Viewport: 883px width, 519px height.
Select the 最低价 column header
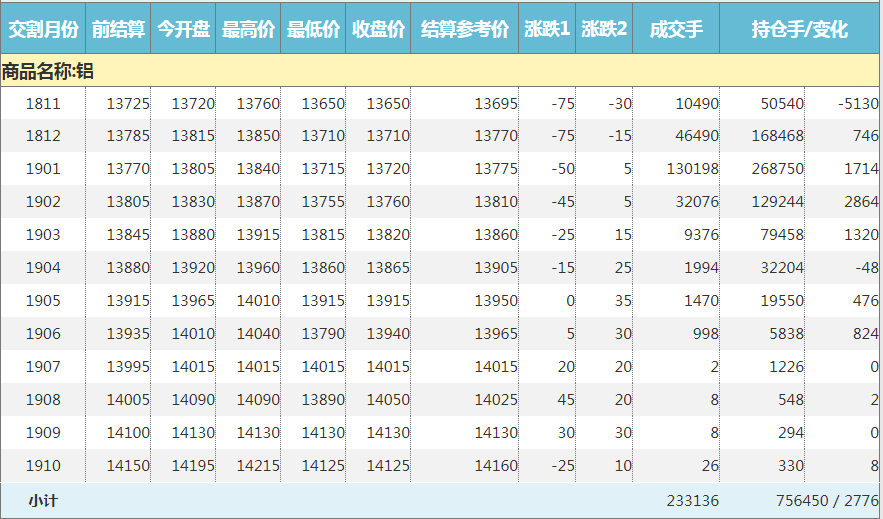(x=313, y=29)
